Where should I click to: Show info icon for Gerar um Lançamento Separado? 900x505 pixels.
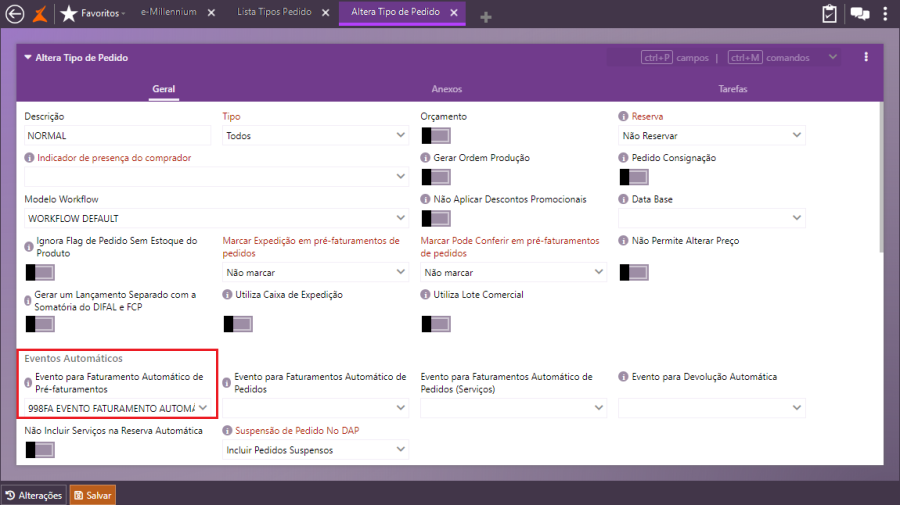click(28, 301)
